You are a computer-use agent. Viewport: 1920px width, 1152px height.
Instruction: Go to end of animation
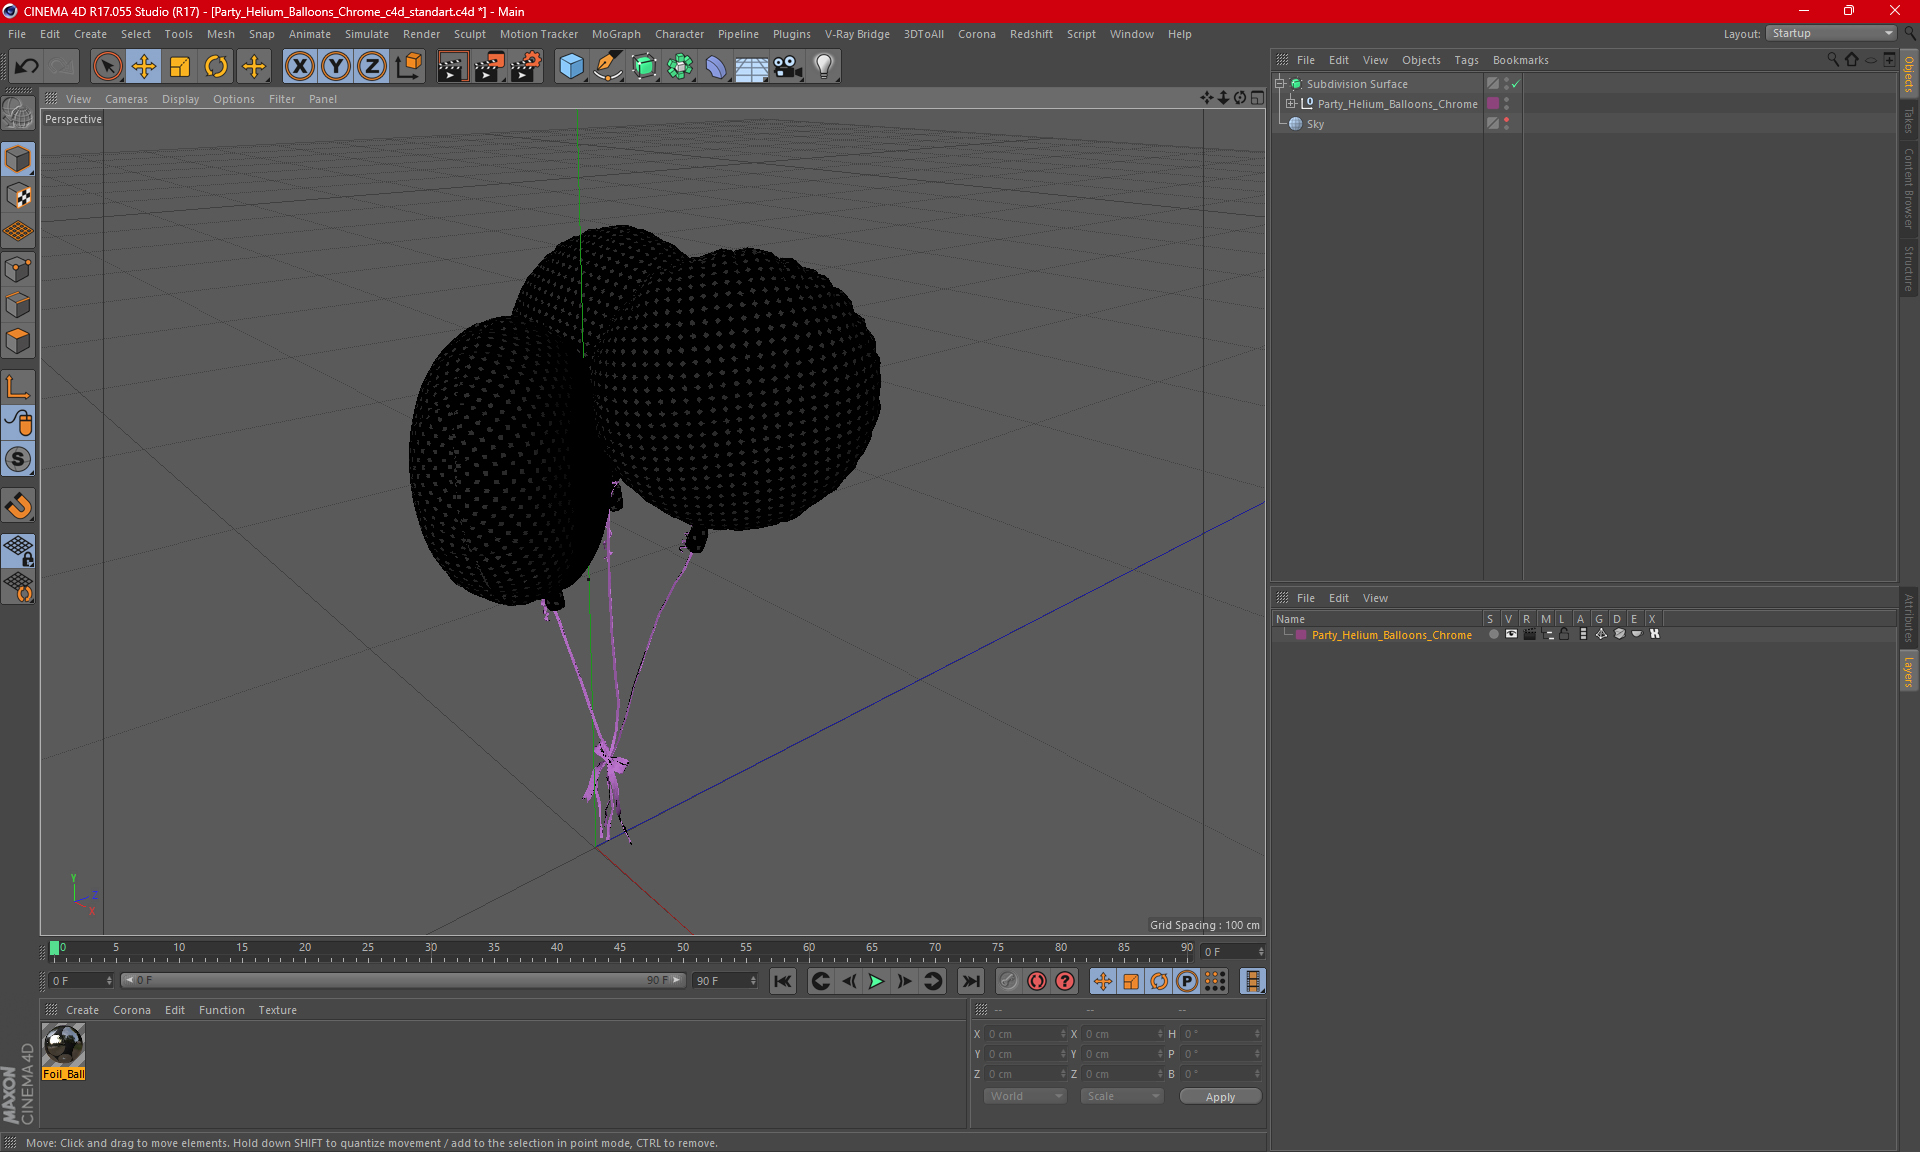click(970, 981)
